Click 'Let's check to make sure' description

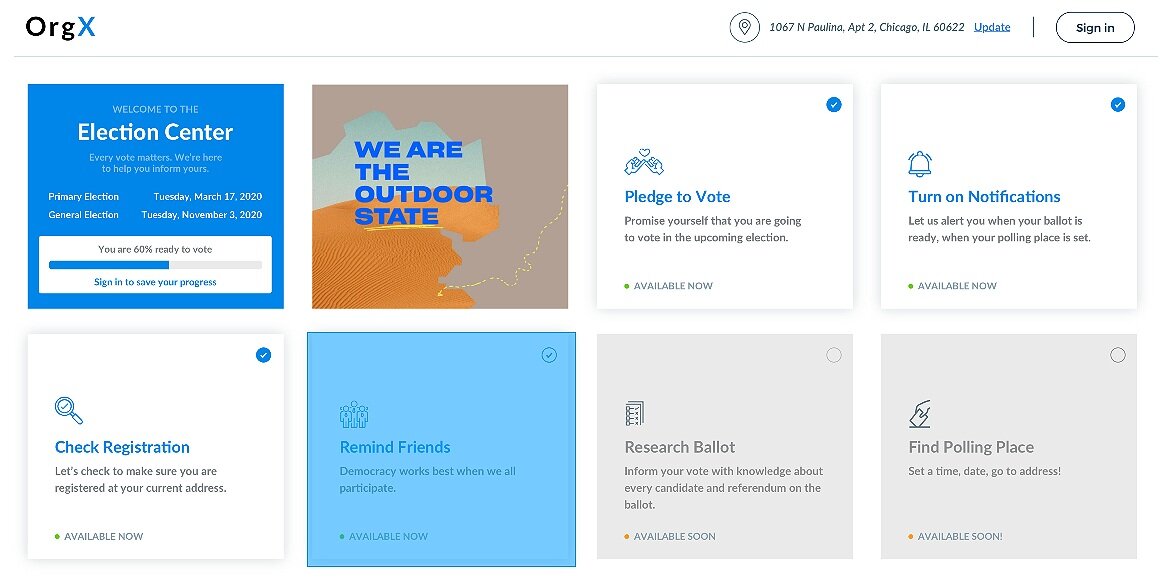141,480
